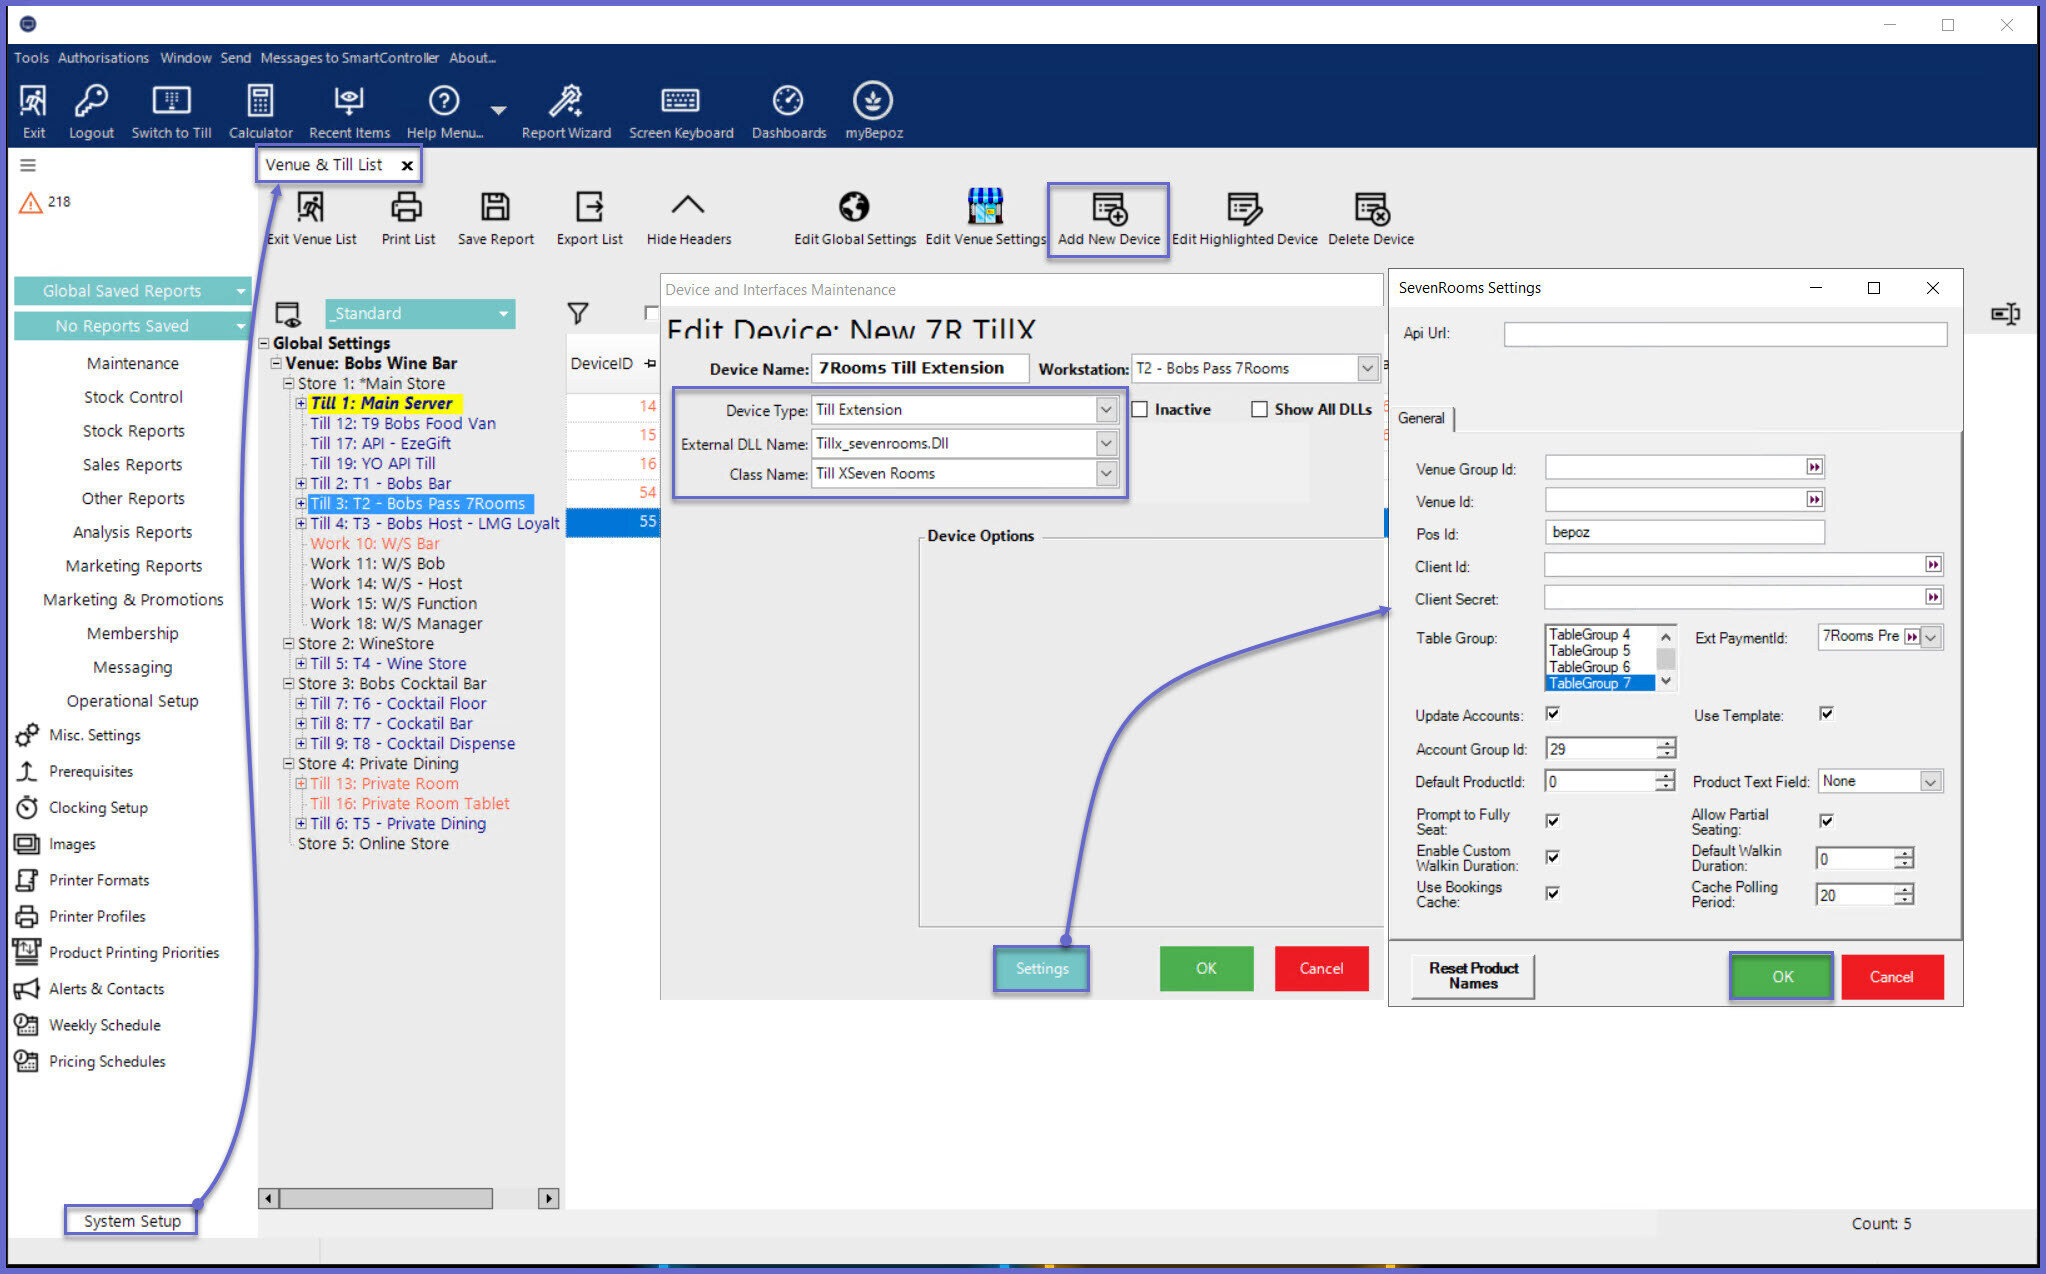This screenshot has width=2046, height=1274.
Task: Toggle Show All DLLs checkbox
Action: coord(1259,409)
